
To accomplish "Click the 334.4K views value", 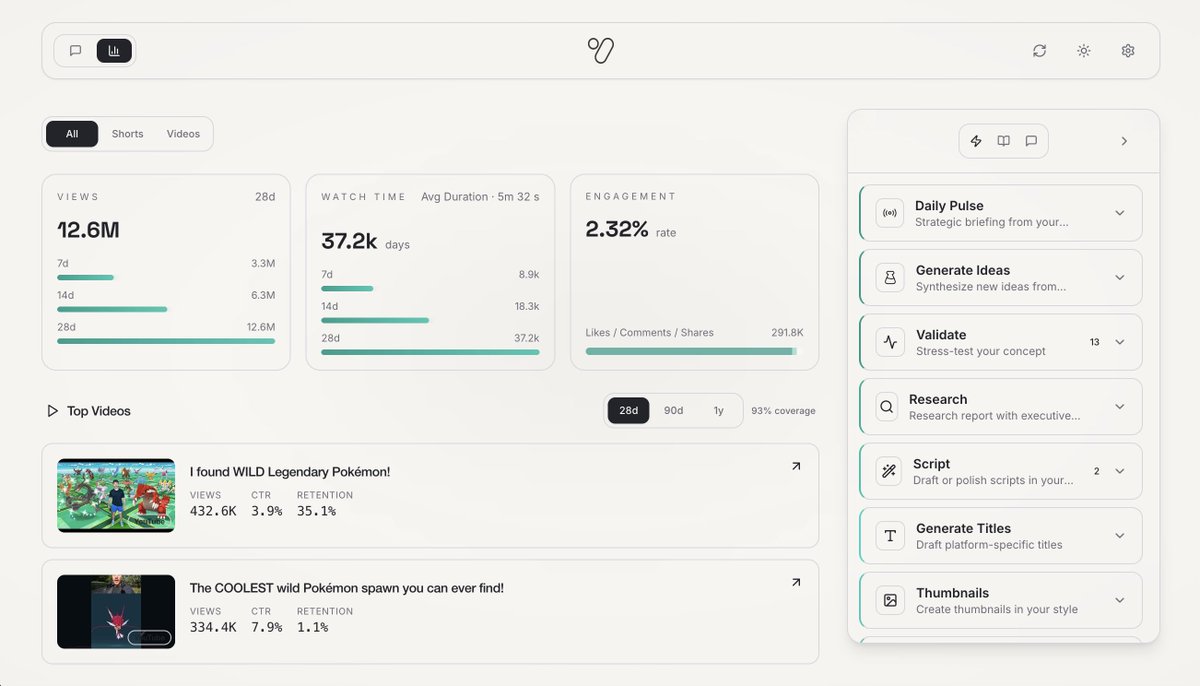I will tap(213, 627).
